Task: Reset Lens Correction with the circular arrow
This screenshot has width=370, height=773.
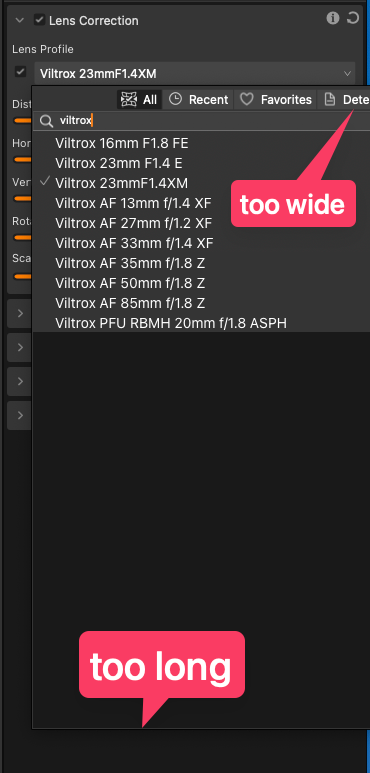Action: (x=352, y=19)
